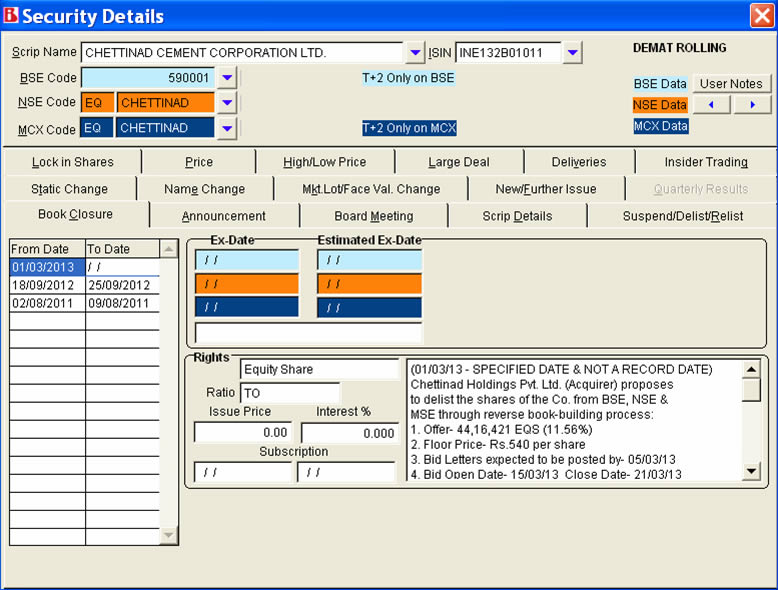The image size is (778, 590).
Task: Click the Scrip Name input field
Action: pyautogui.click(x=242, y=53)
